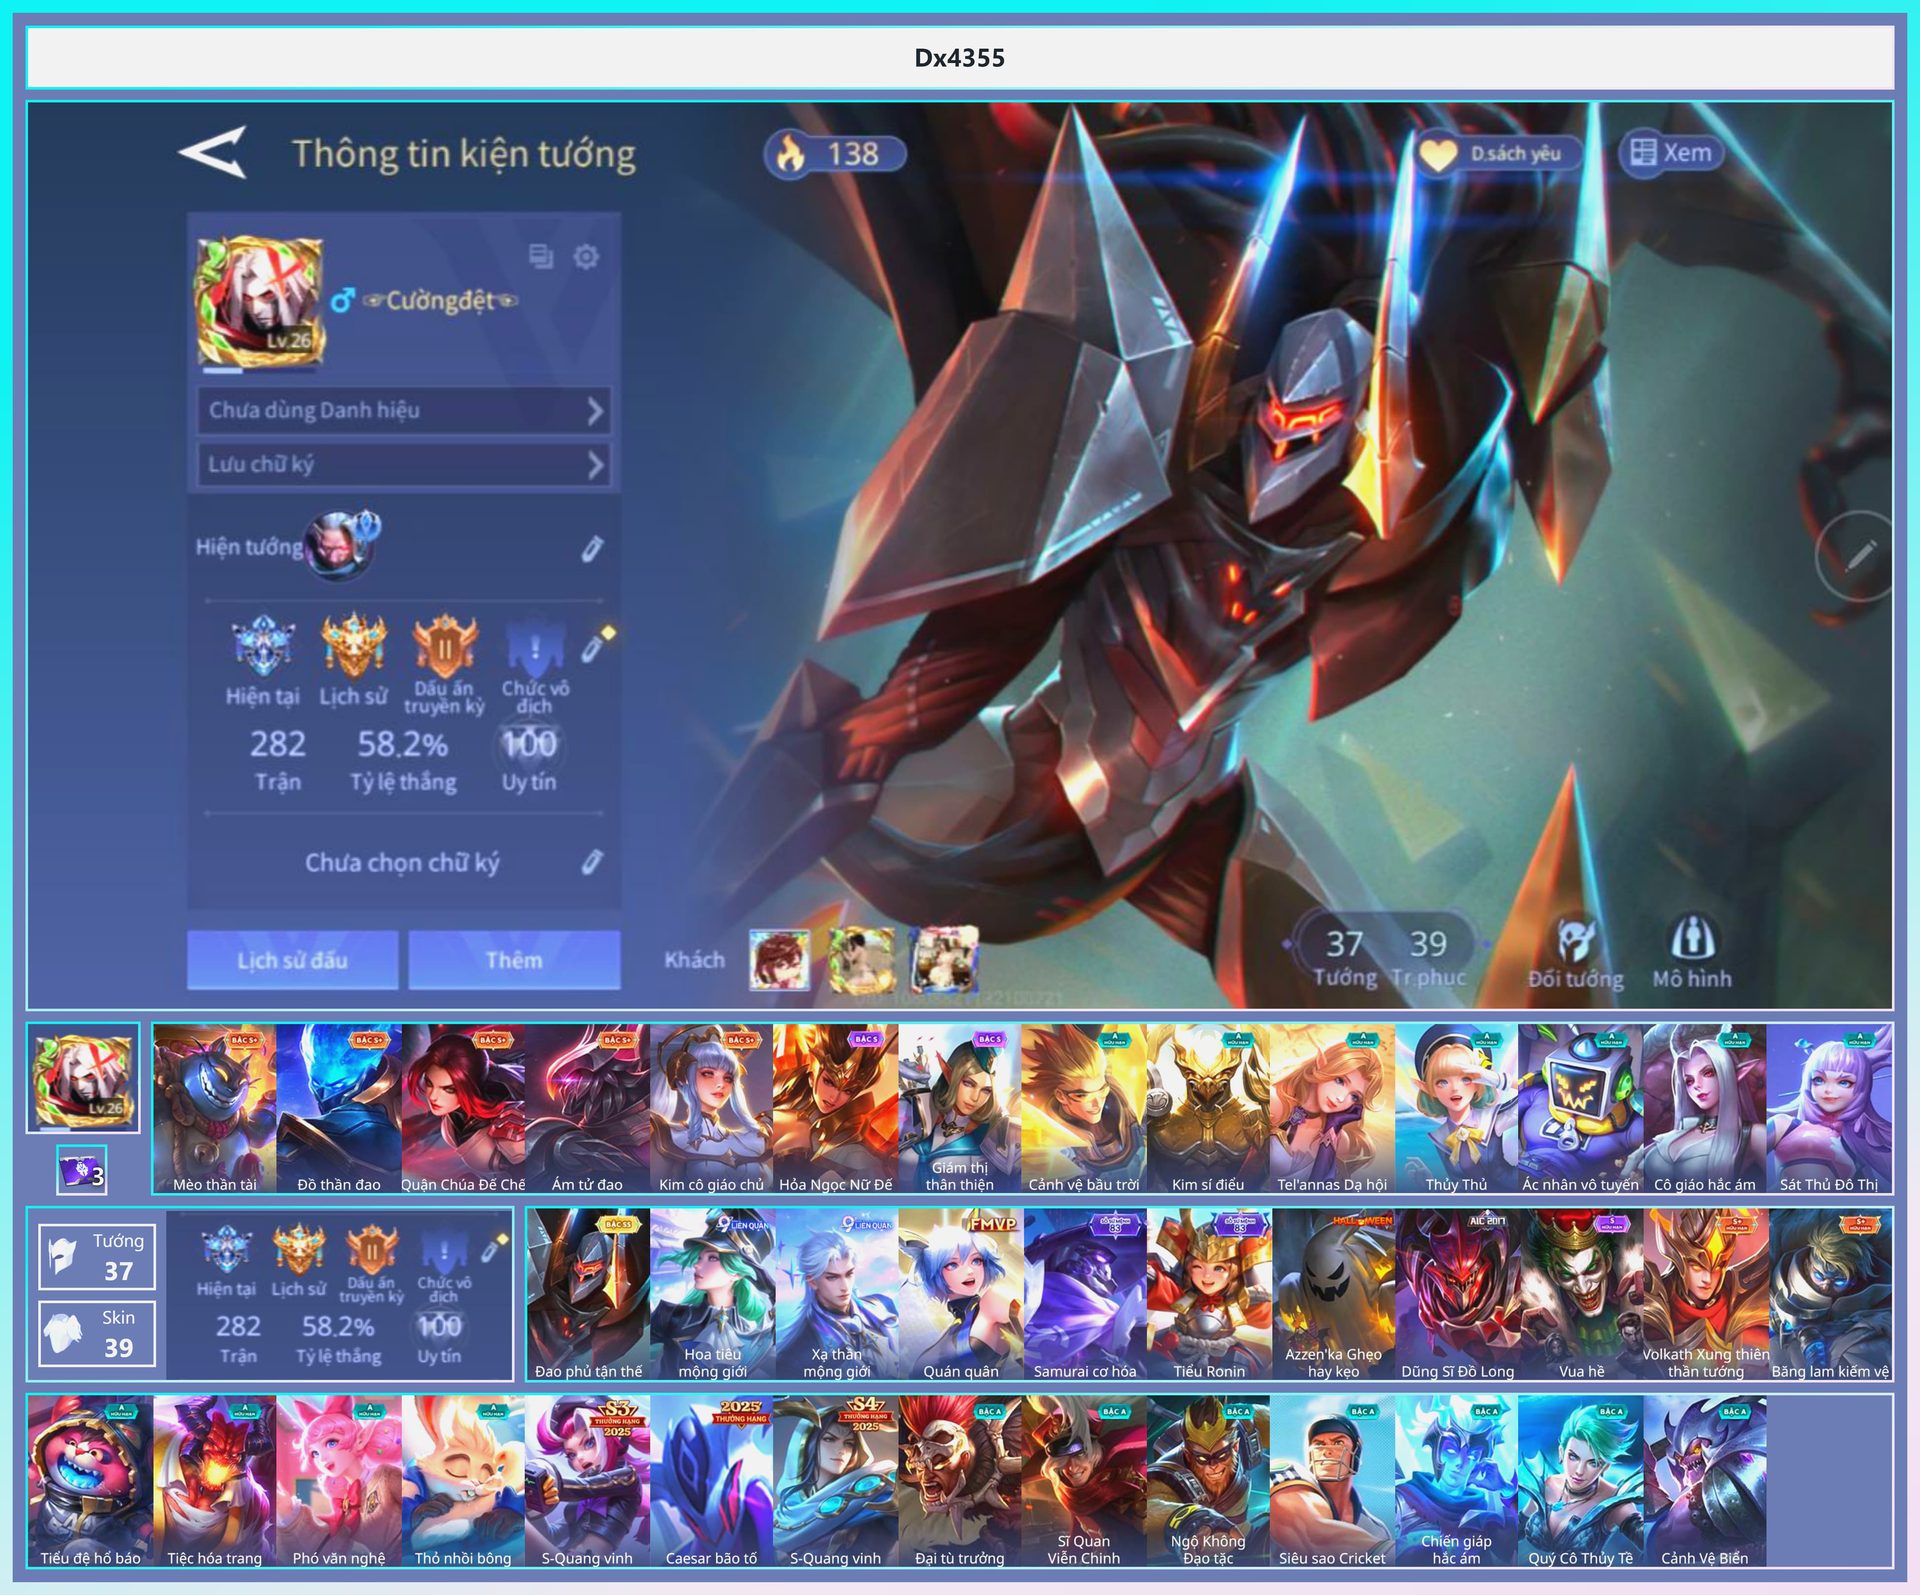The image size is (1920, 1595).
Task: Open Đổi tướng hero swap icon
Action: point(1576,954)
